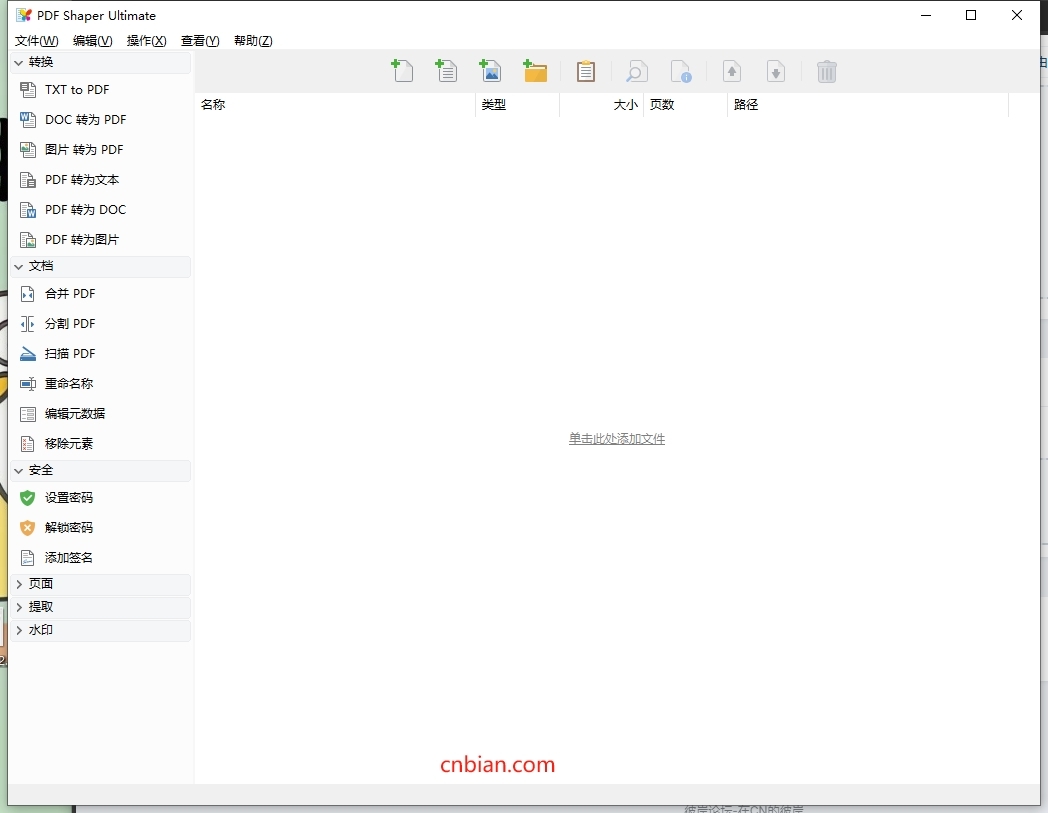The image size is (1048, 813).
Task: Expand the 水印 section
Action: (x=101, y=630)
